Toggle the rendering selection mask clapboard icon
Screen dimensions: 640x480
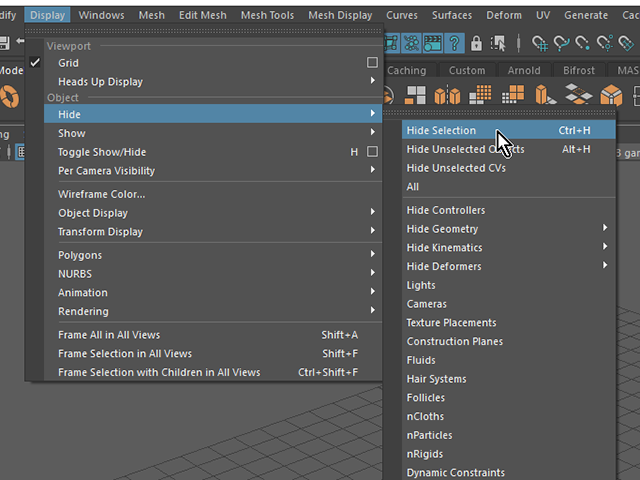tap(433, 43)
